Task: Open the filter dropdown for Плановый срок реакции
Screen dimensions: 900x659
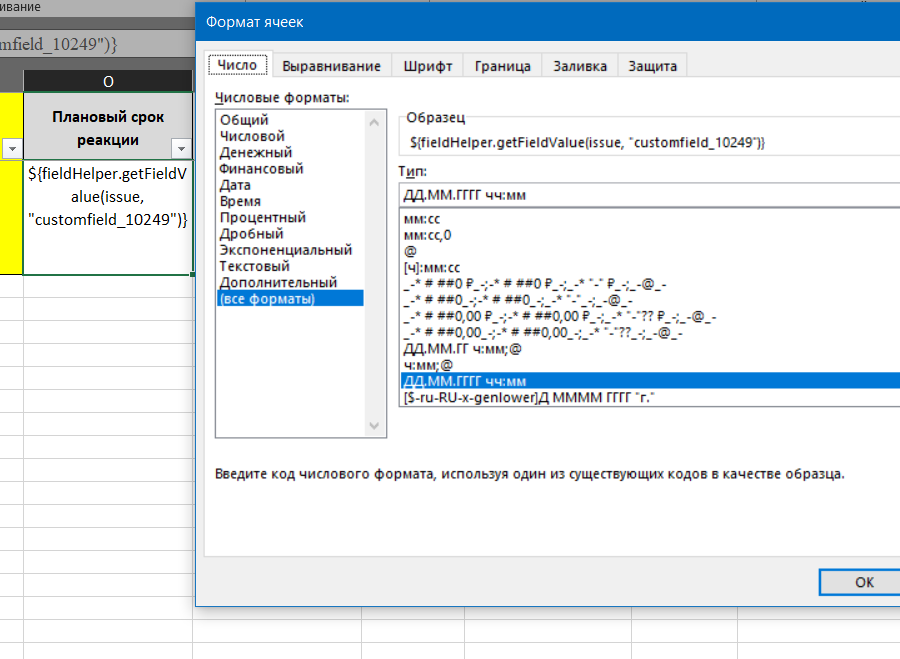Action: [181, 149]
